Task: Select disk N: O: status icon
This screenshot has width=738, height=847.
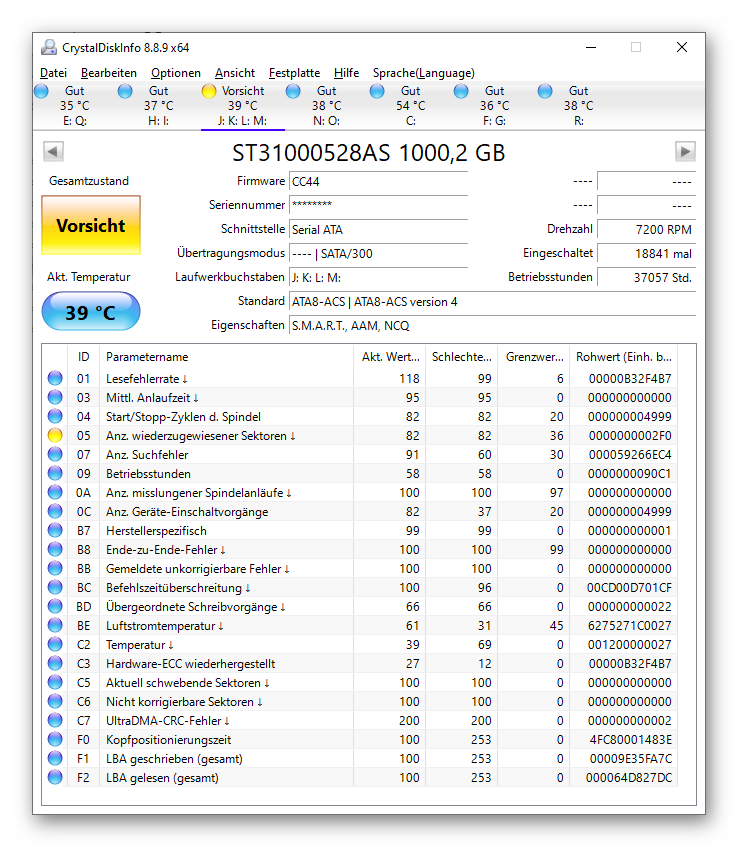Action: click(293, 91)
